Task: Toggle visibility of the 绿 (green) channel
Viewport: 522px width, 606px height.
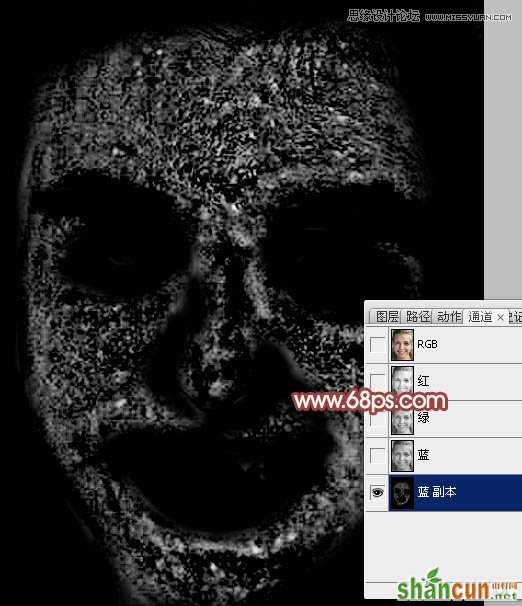Action: [377, 419]
